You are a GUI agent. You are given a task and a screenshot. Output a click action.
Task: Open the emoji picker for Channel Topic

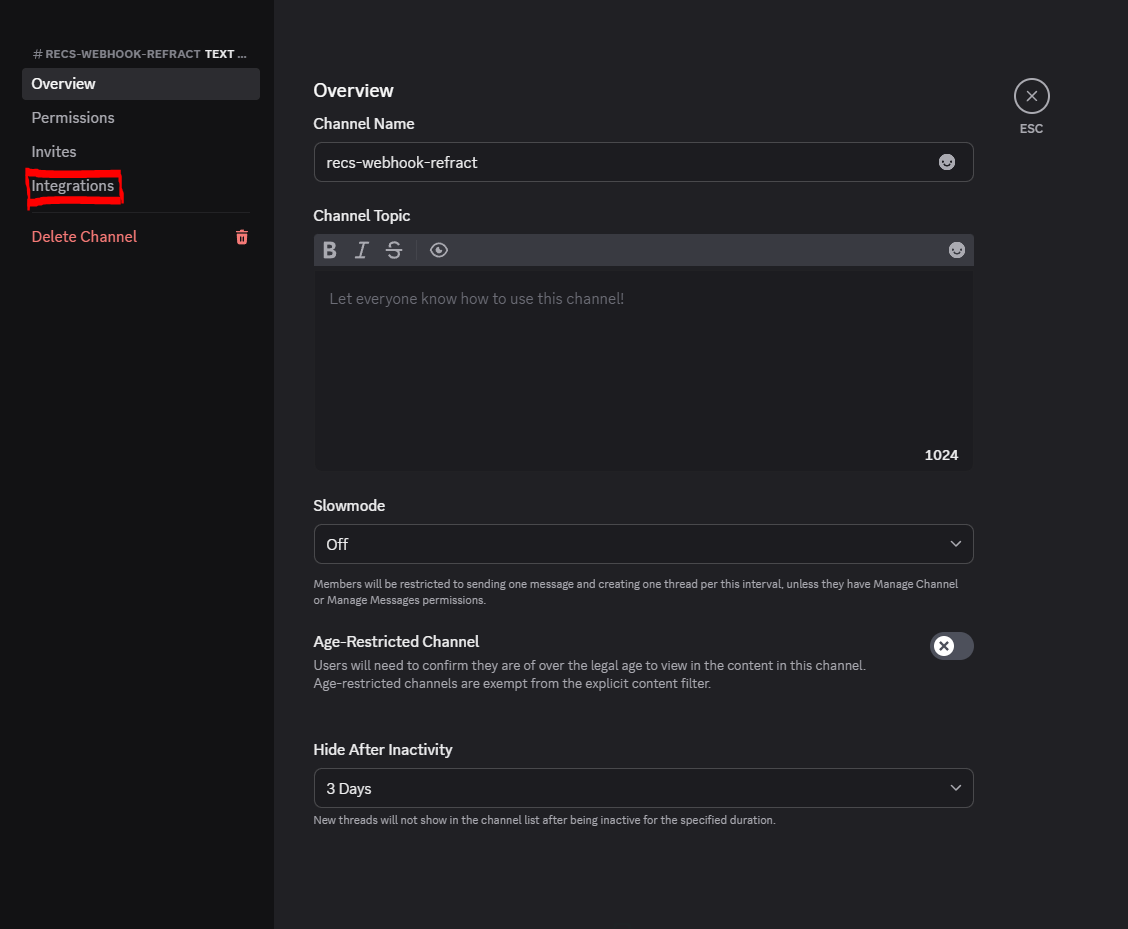[957, 250]
